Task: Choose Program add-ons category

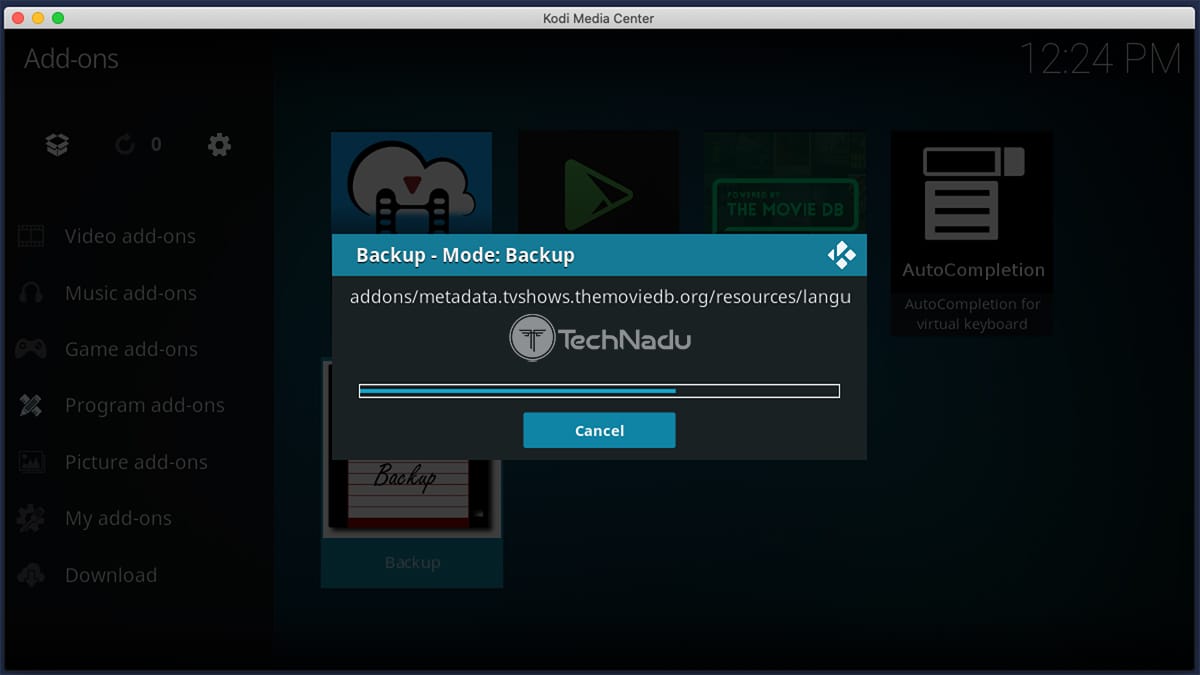Action: point(145,405)
